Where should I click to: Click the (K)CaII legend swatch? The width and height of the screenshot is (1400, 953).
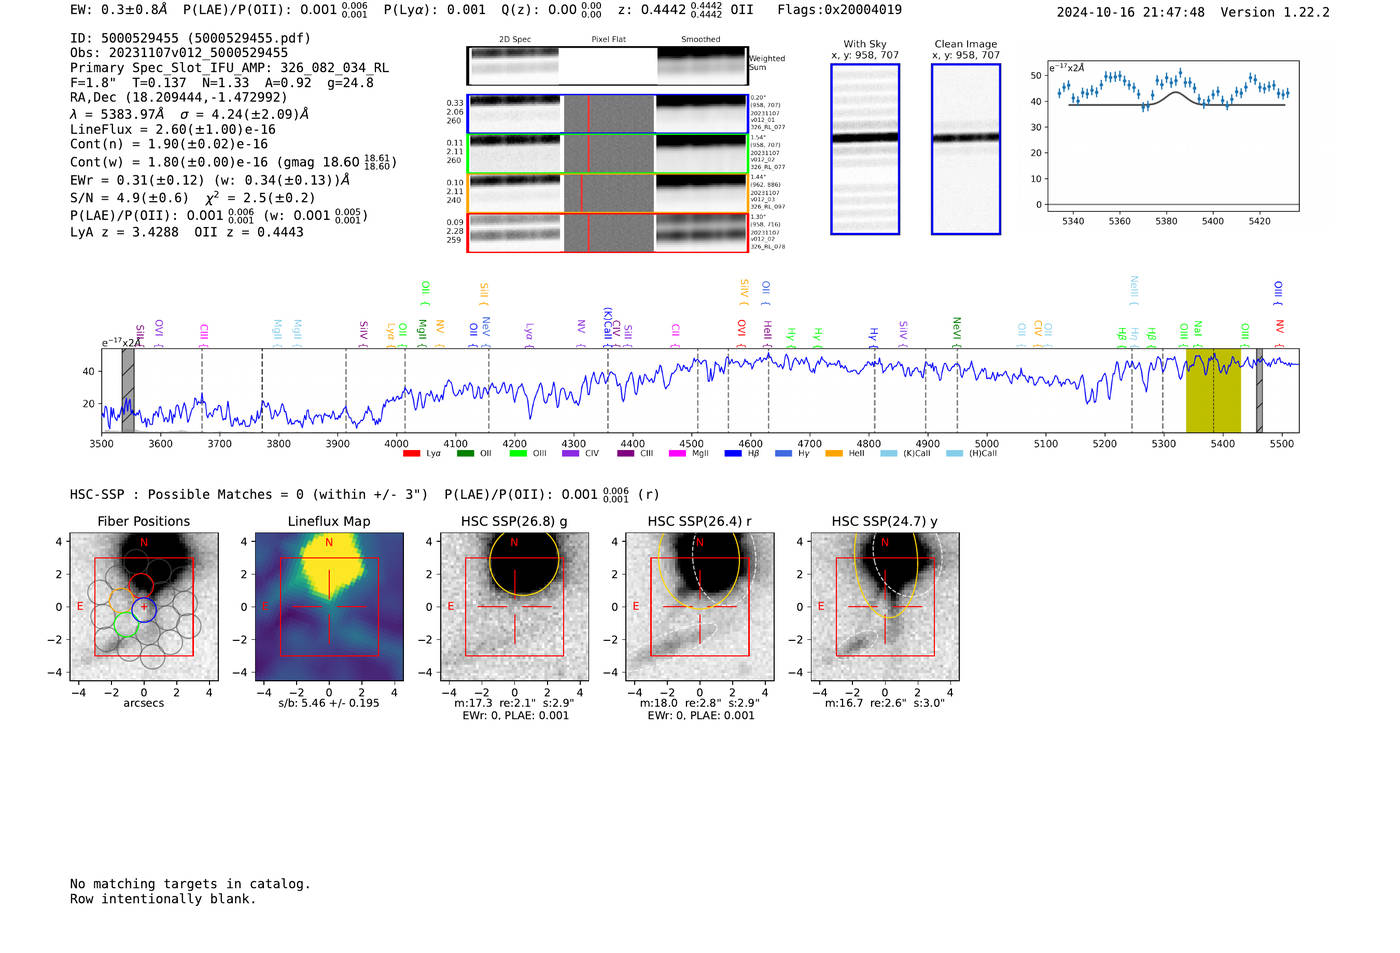[x=889, y=454]
